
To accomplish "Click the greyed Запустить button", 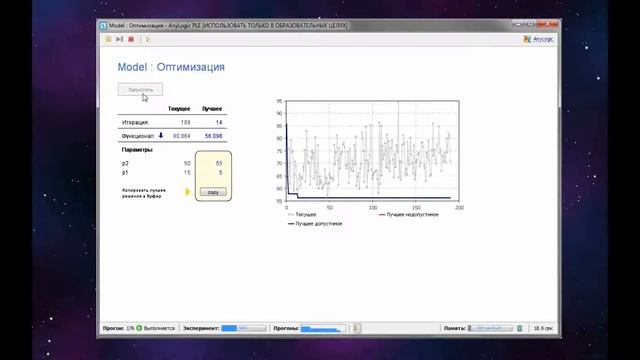I will [140, 89].
